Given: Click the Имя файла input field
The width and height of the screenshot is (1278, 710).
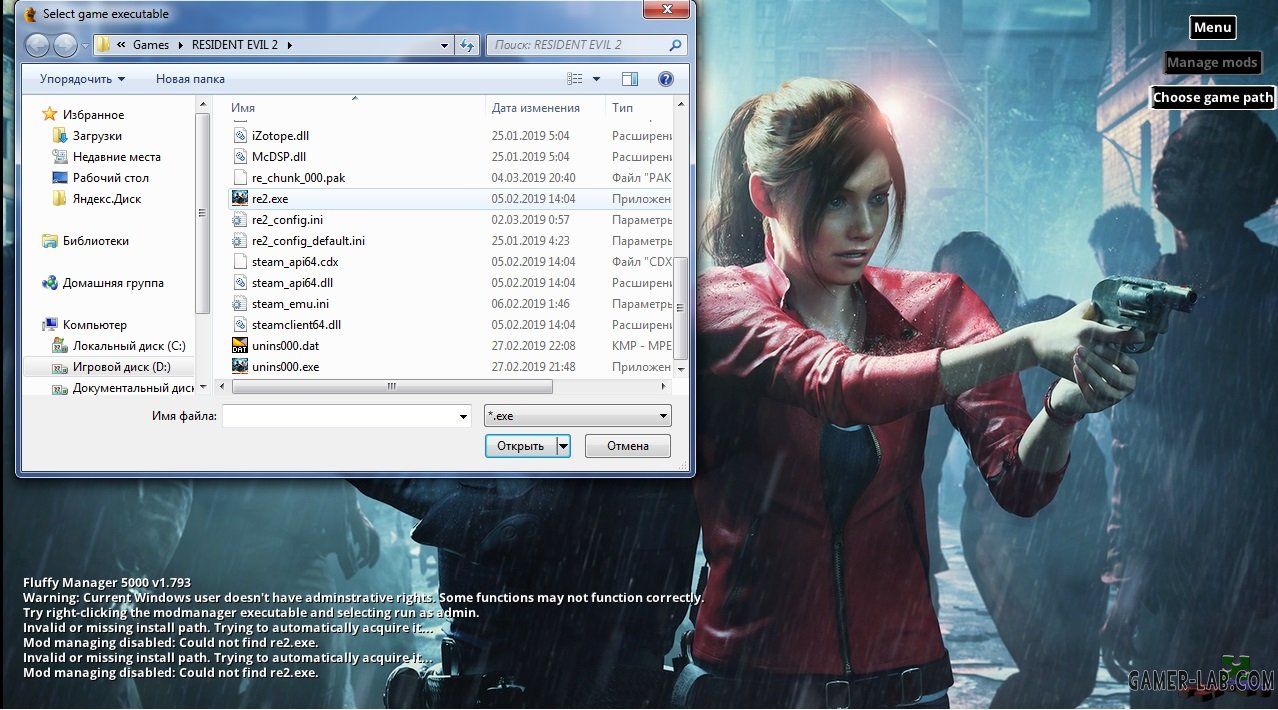Looking at the screenshot, I should [x=346, y=416].
